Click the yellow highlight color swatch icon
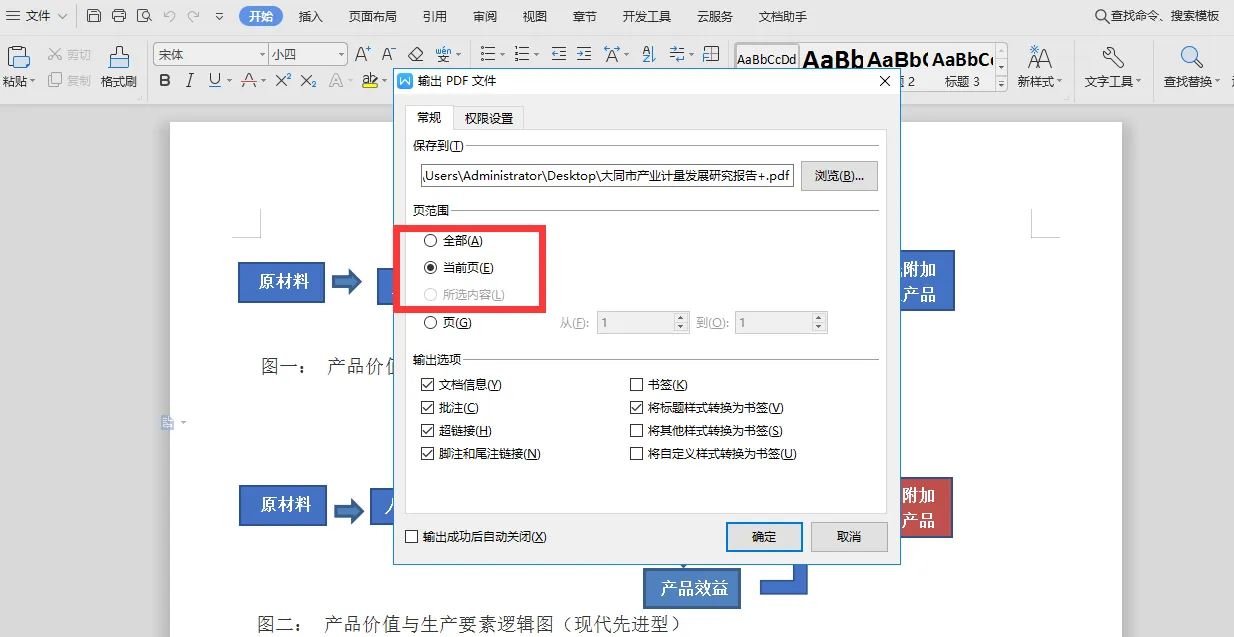The height and width of the screenshot is (637, 1234). (x=370, y=80)
